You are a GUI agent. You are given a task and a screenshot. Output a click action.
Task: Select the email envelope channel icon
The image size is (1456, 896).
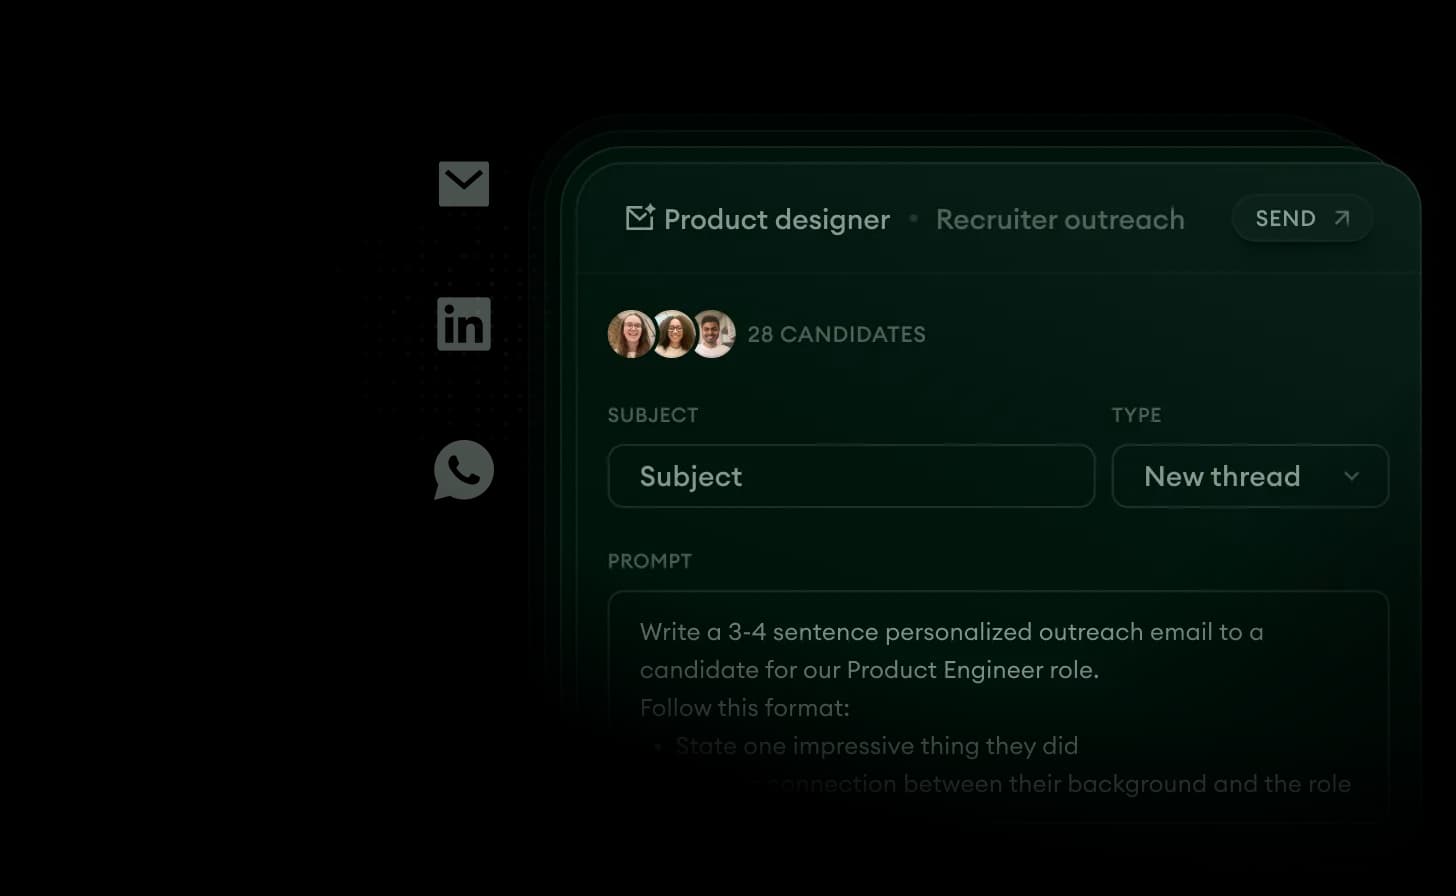(463, 184)
